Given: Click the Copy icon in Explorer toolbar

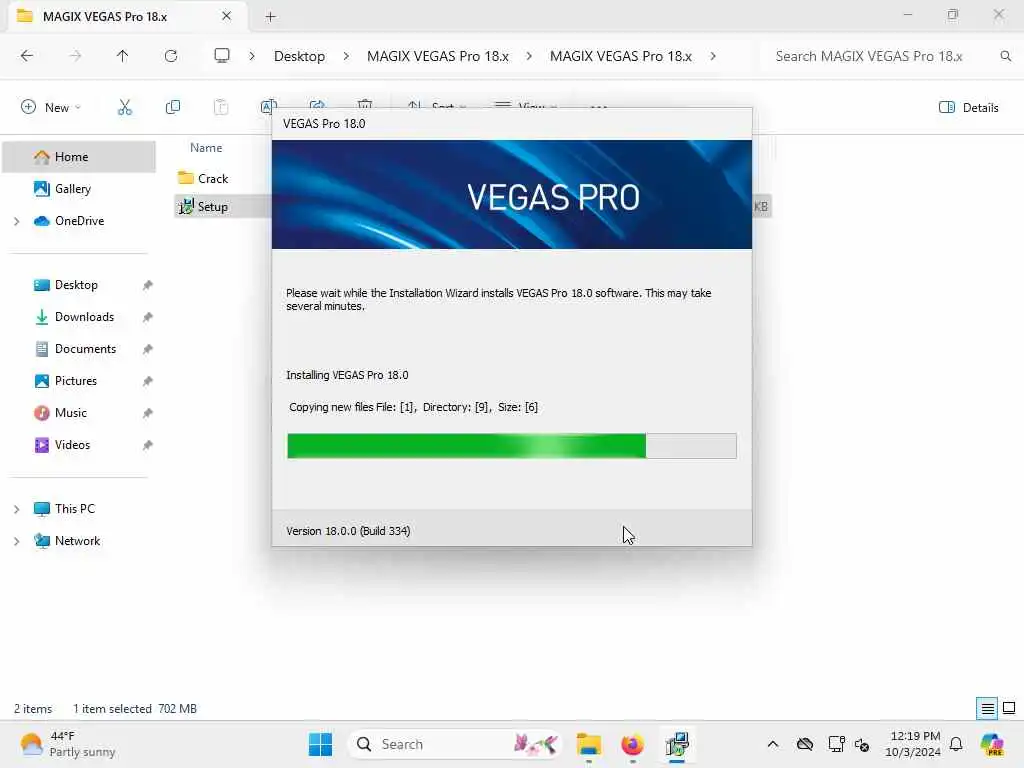Looking at the screenshot, I should (x=173, y=107).
